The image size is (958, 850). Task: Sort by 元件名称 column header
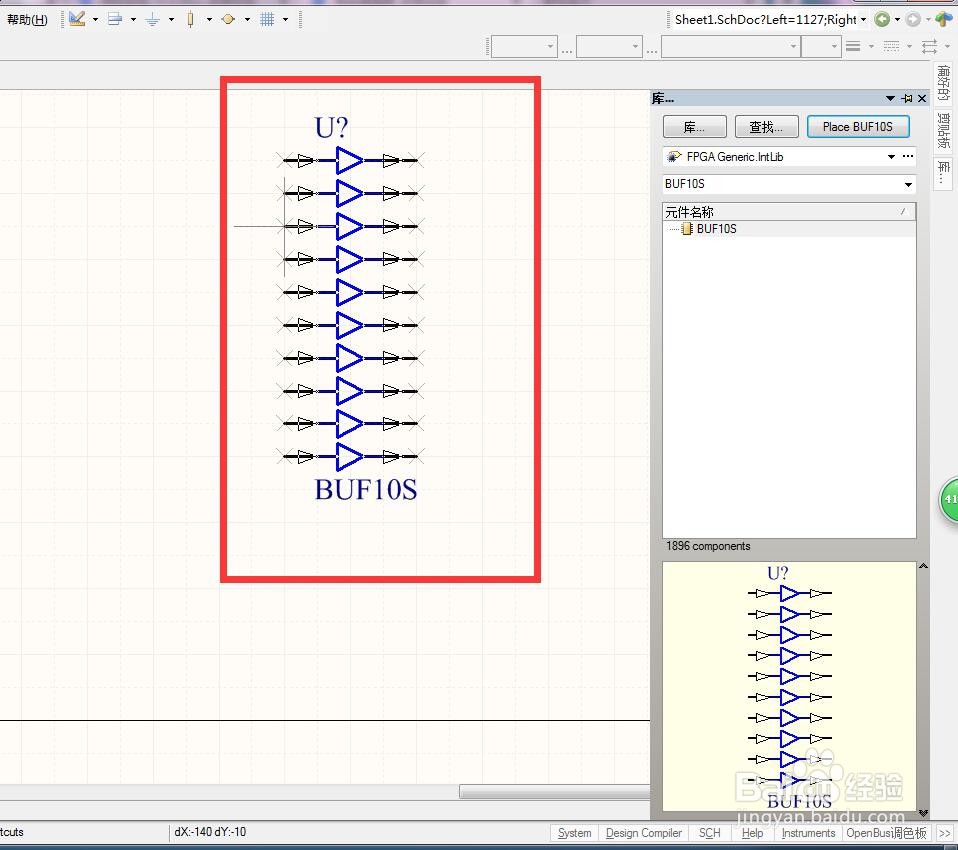pos(789,212)
